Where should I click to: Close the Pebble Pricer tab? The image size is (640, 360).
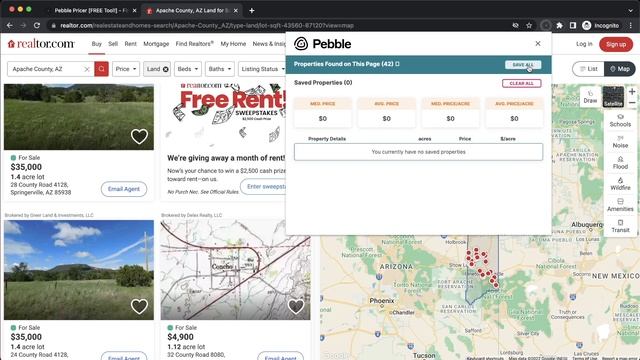click(x=134, y=11)
